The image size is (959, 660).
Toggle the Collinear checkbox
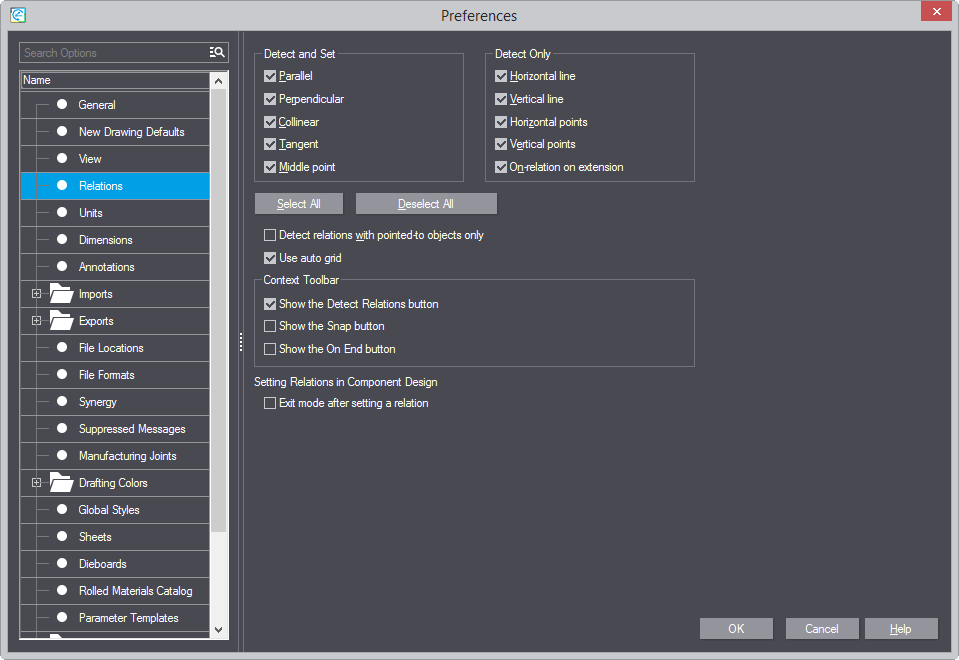(x=270, y=122)
